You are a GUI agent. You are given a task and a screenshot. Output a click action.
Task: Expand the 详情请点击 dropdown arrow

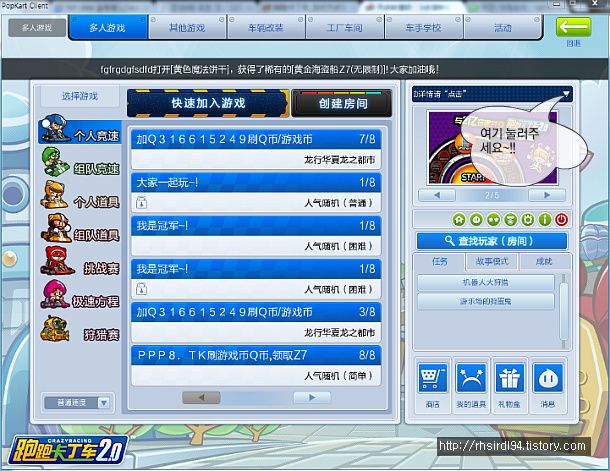[566, 94]
